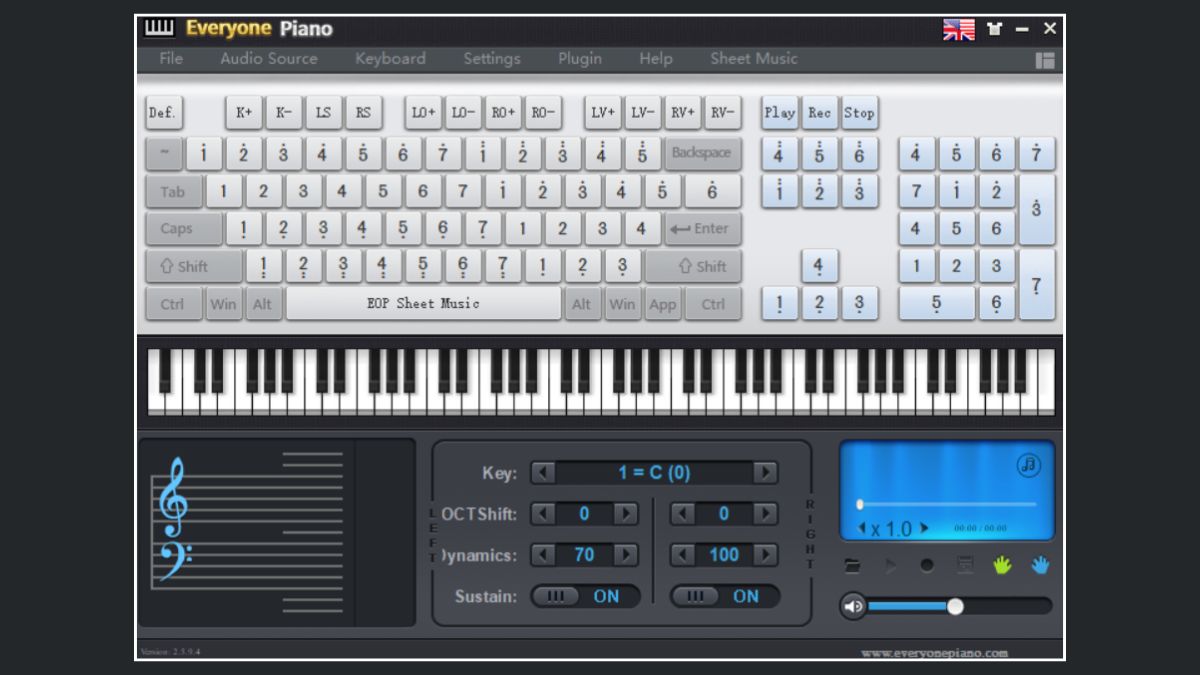
Task: Mute sound using the speaker icon
Action: tap(852, 606)
